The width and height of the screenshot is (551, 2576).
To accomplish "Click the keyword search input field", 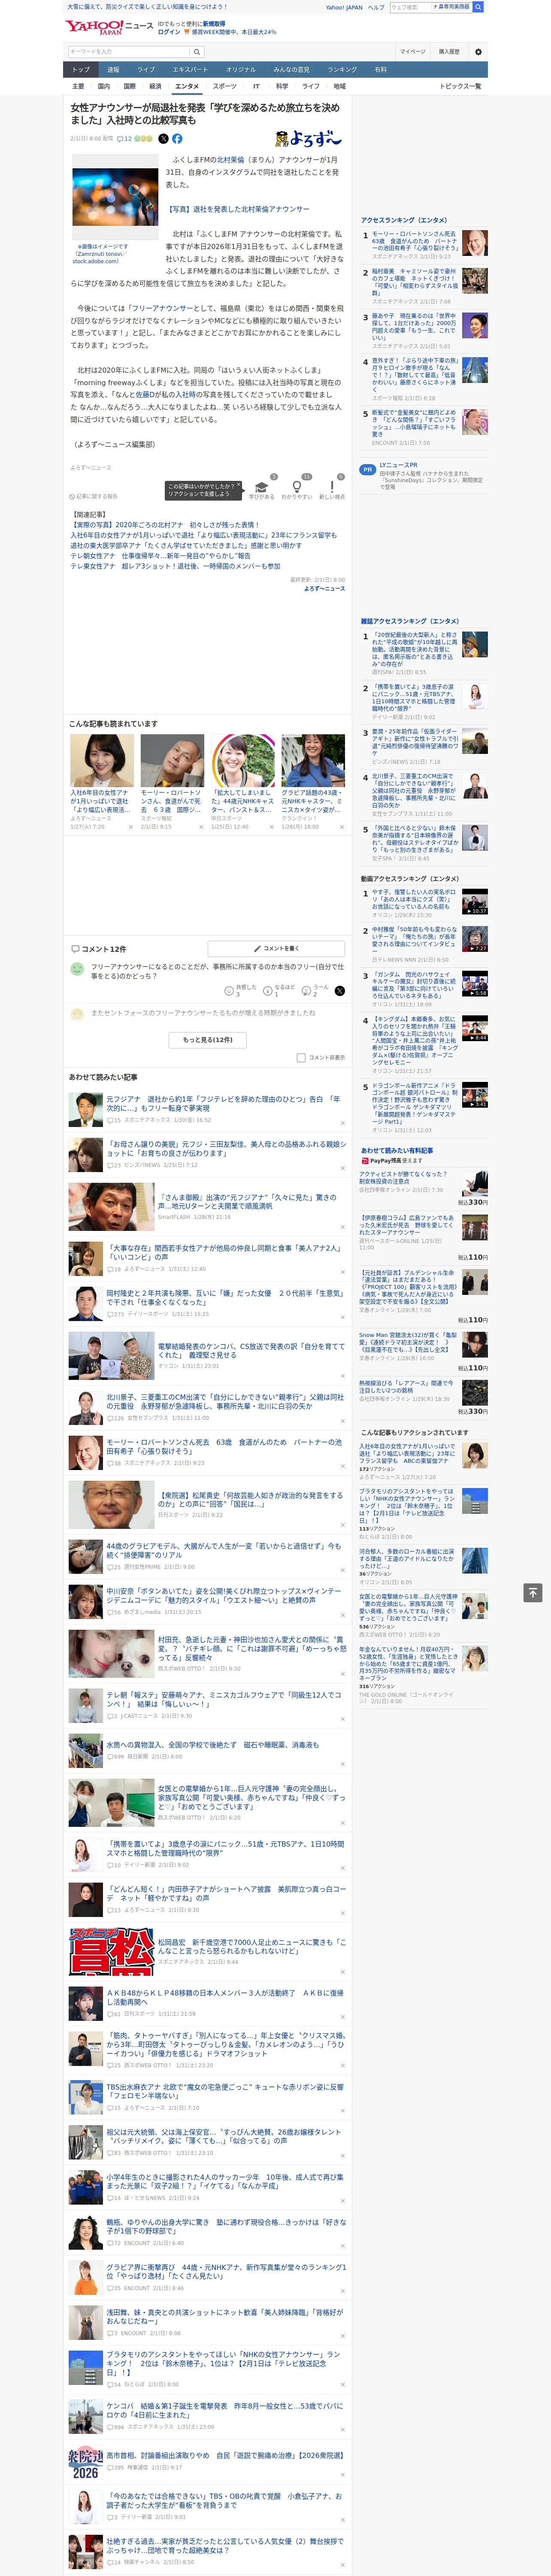I will click(x=129, y=51).
